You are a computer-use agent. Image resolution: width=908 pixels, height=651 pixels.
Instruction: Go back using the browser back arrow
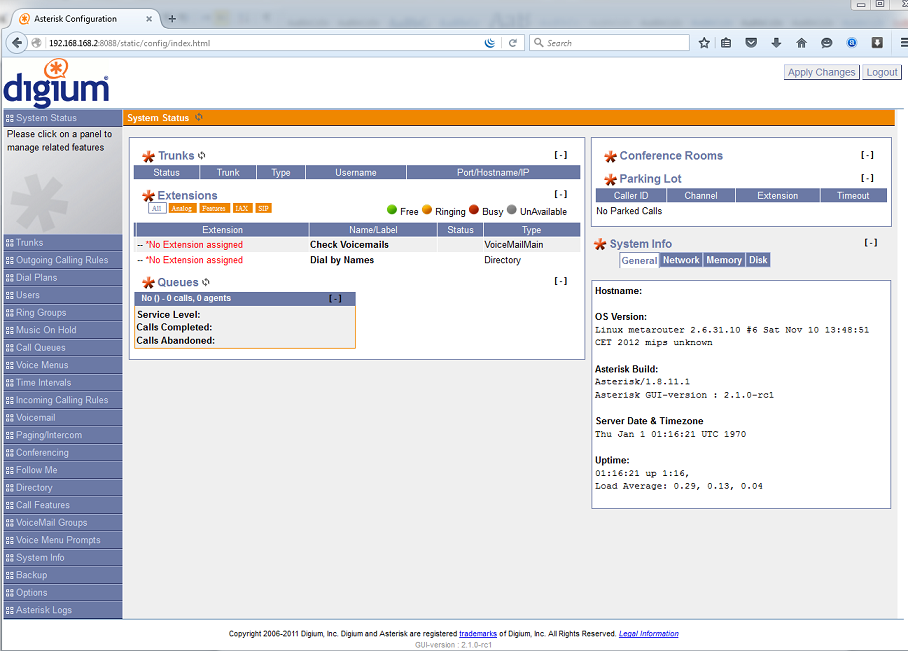coord(17,43)
